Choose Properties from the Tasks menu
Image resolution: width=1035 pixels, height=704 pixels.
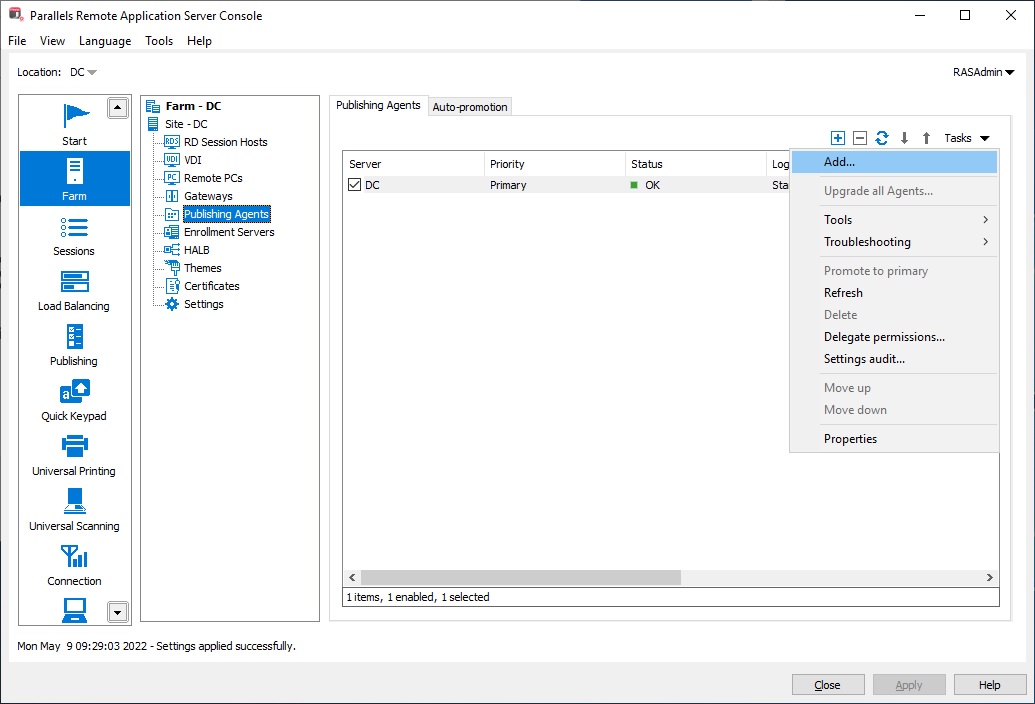pos(894,439)
